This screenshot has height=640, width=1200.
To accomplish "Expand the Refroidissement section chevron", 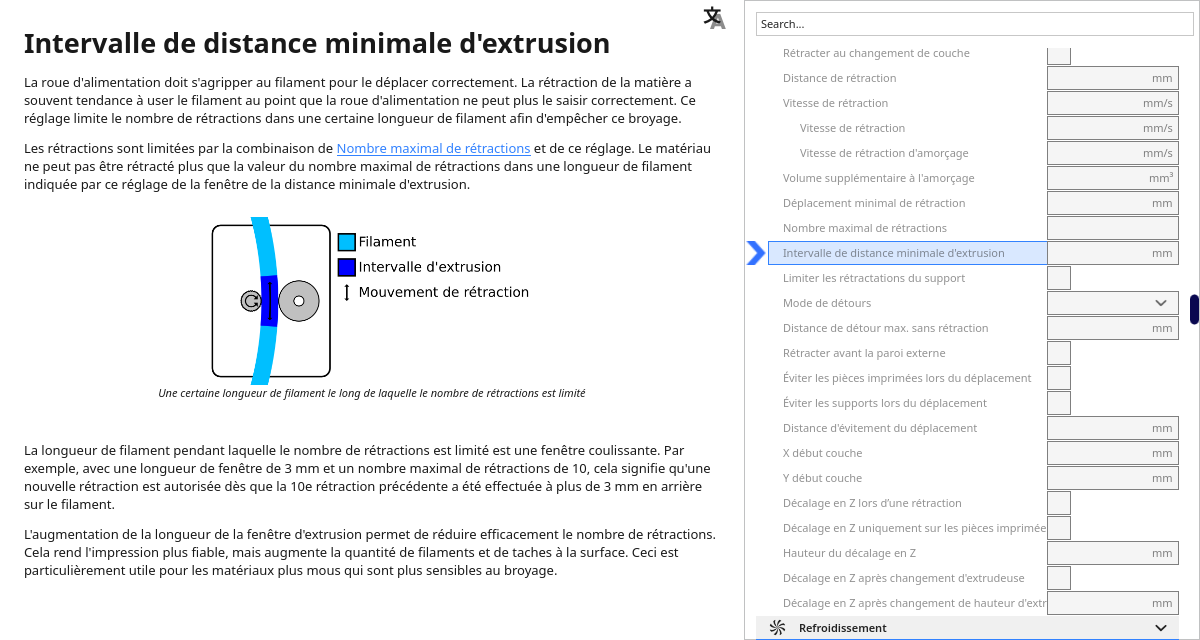I will pos(1161,628).
